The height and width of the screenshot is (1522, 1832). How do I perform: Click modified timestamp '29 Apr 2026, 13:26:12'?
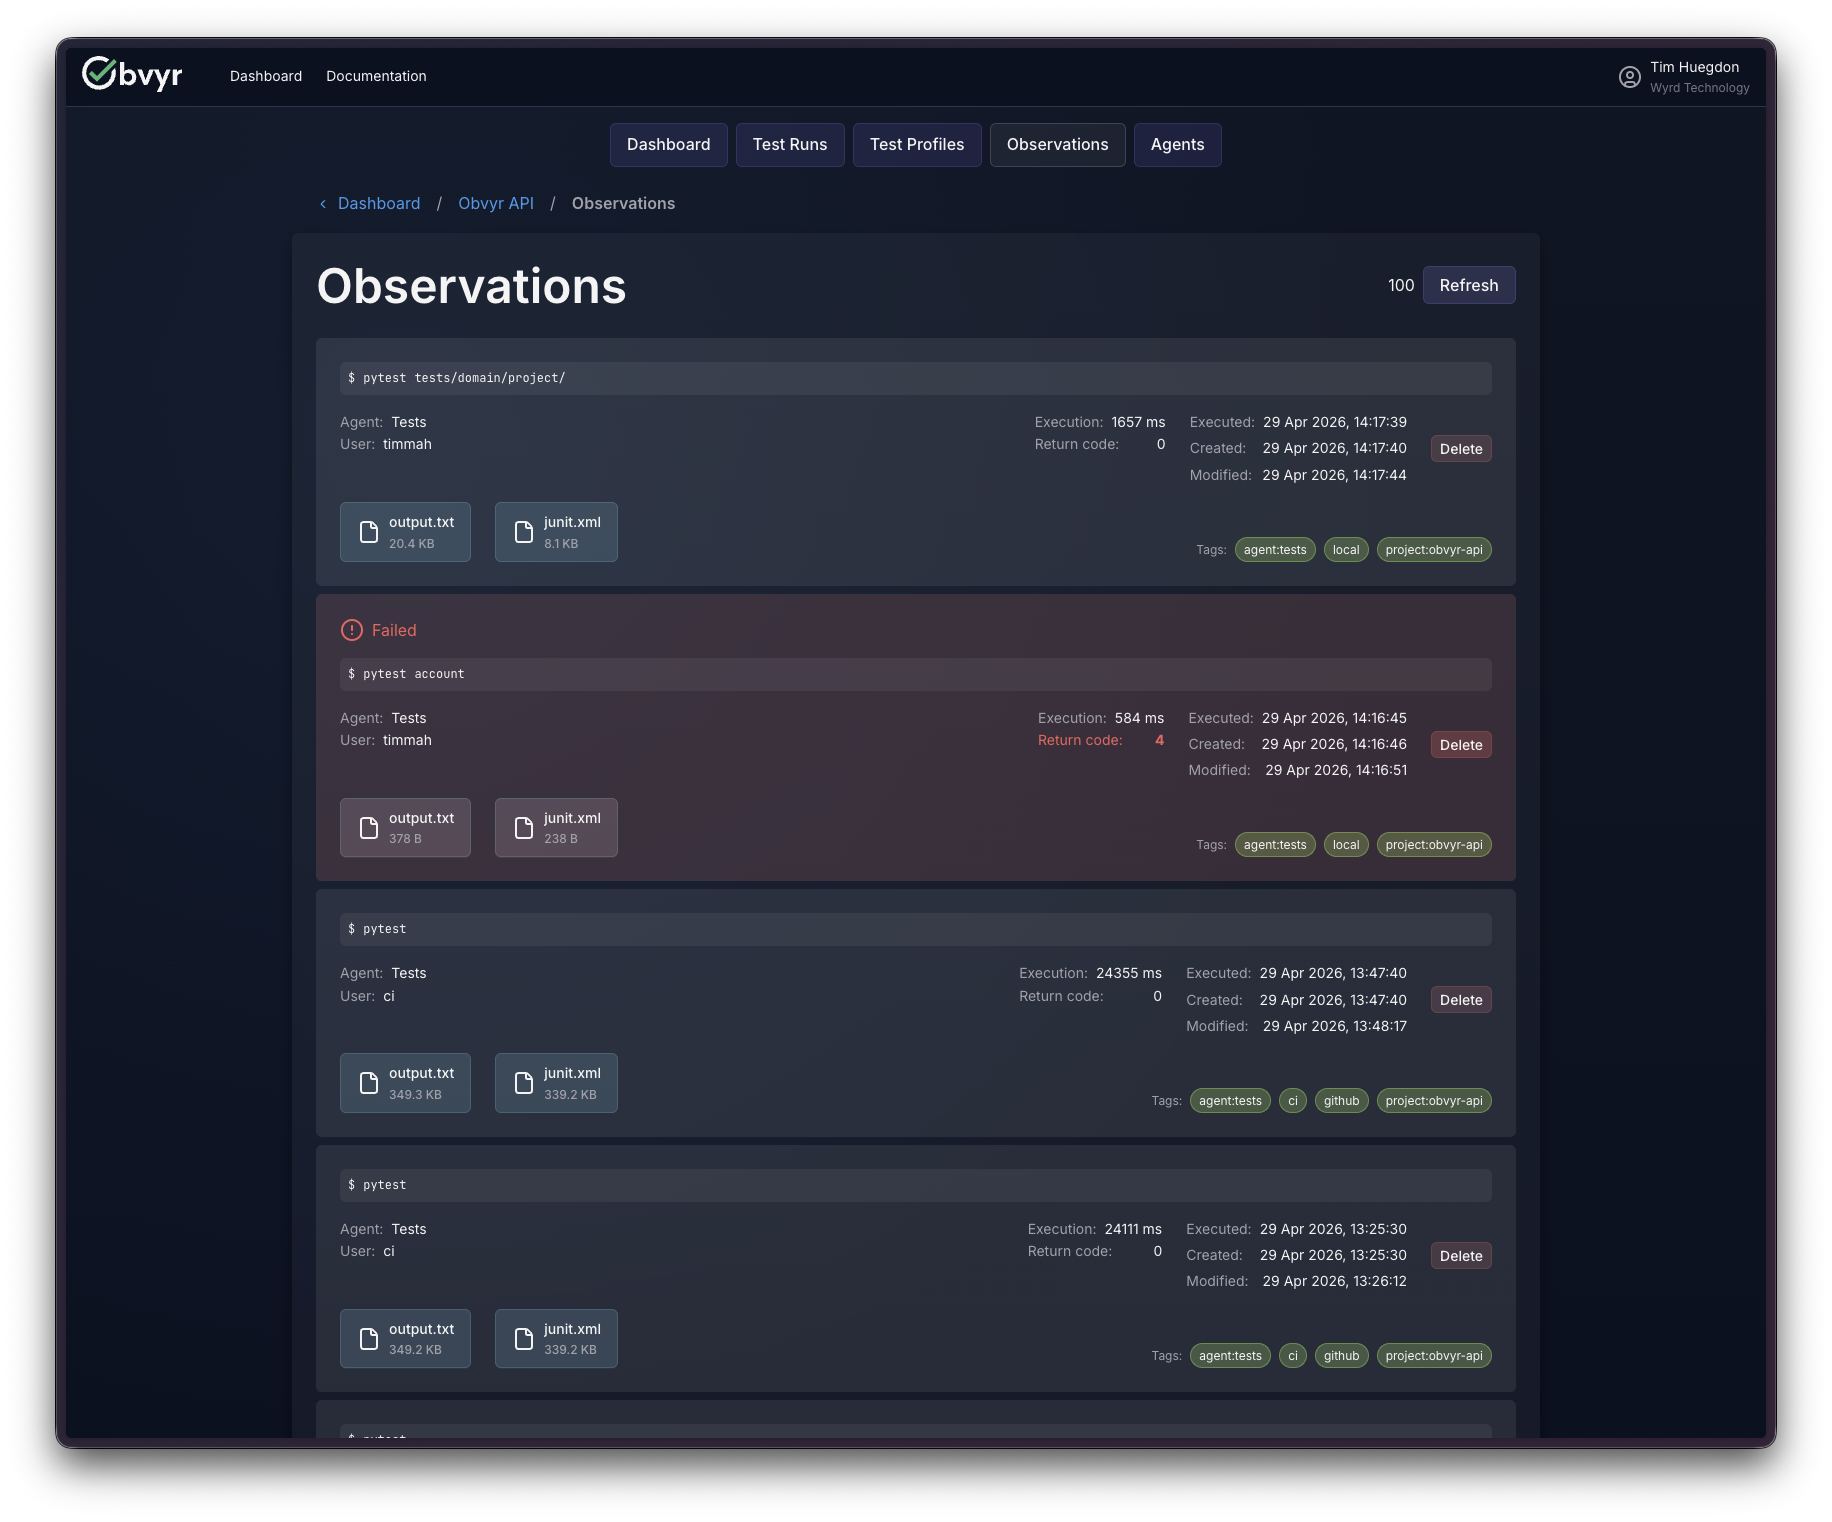pos(1335,1281)
